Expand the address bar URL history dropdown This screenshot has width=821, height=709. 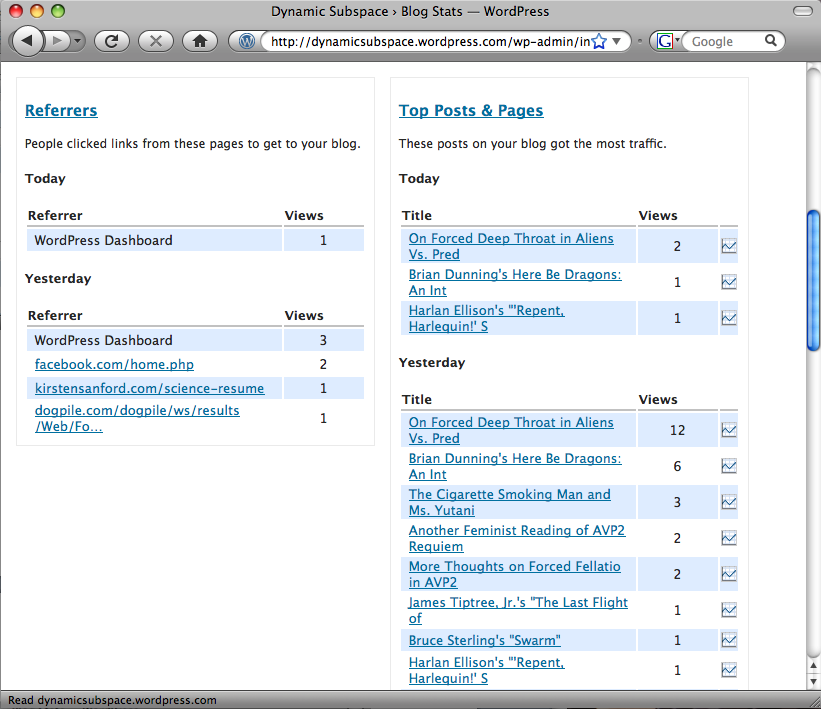pos(617,41)
